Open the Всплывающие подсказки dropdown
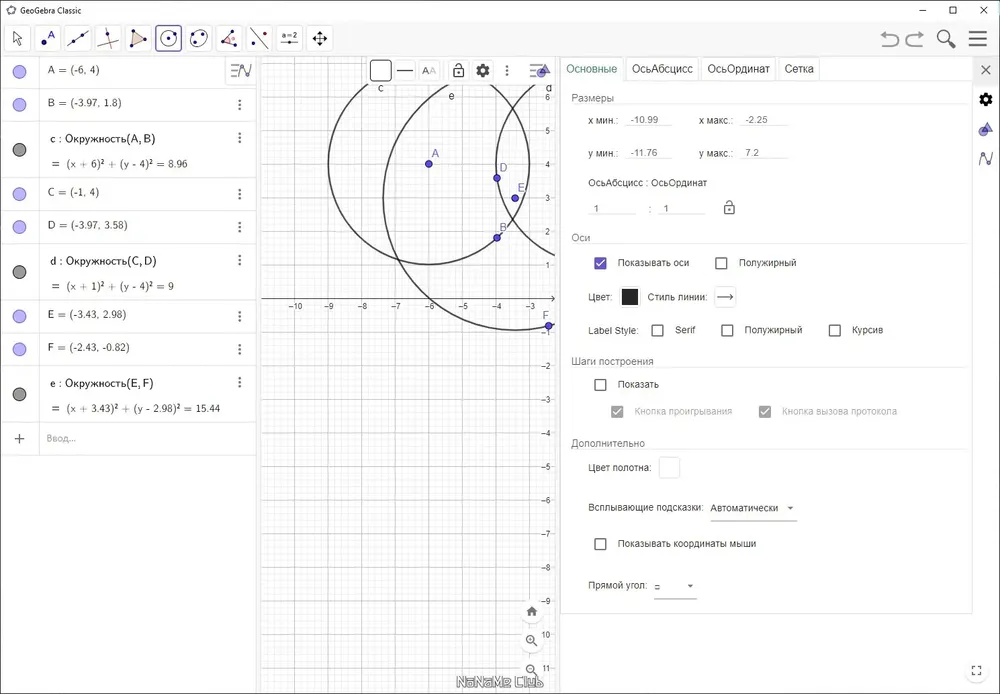The image size is (1000, 694). click(753, 508)
